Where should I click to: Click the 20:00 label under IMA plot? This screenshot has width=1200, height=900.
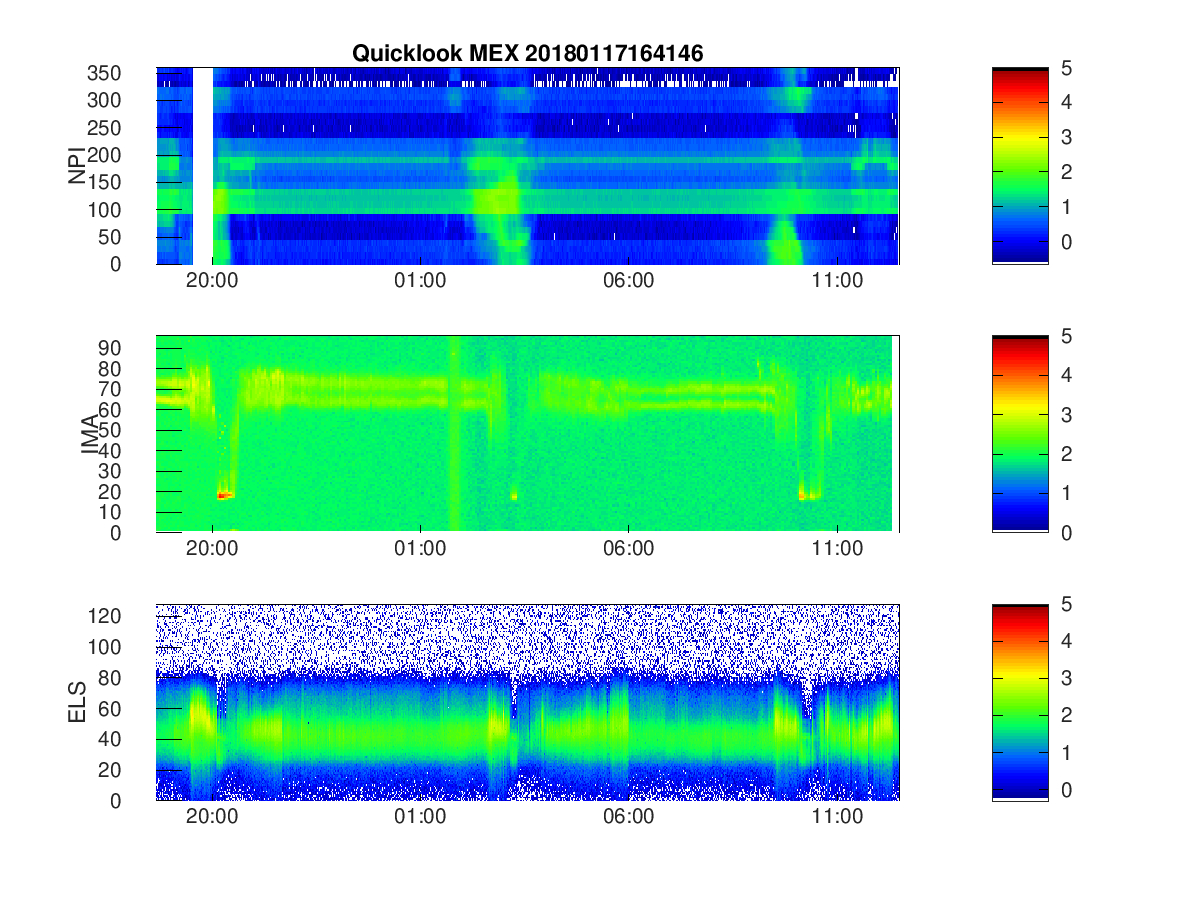coord(212,550)
